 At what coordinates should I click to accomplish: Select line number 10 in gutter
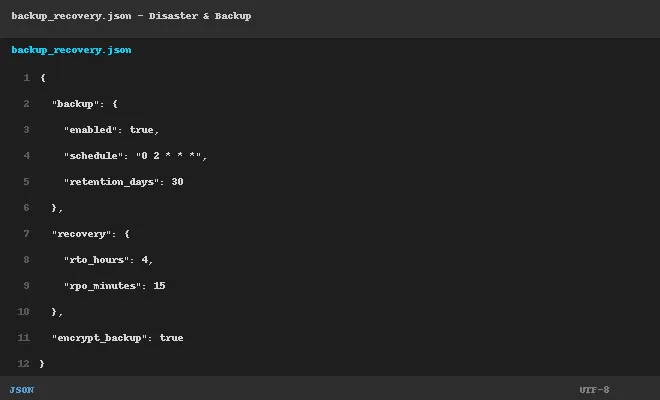[x=24, y=312]
